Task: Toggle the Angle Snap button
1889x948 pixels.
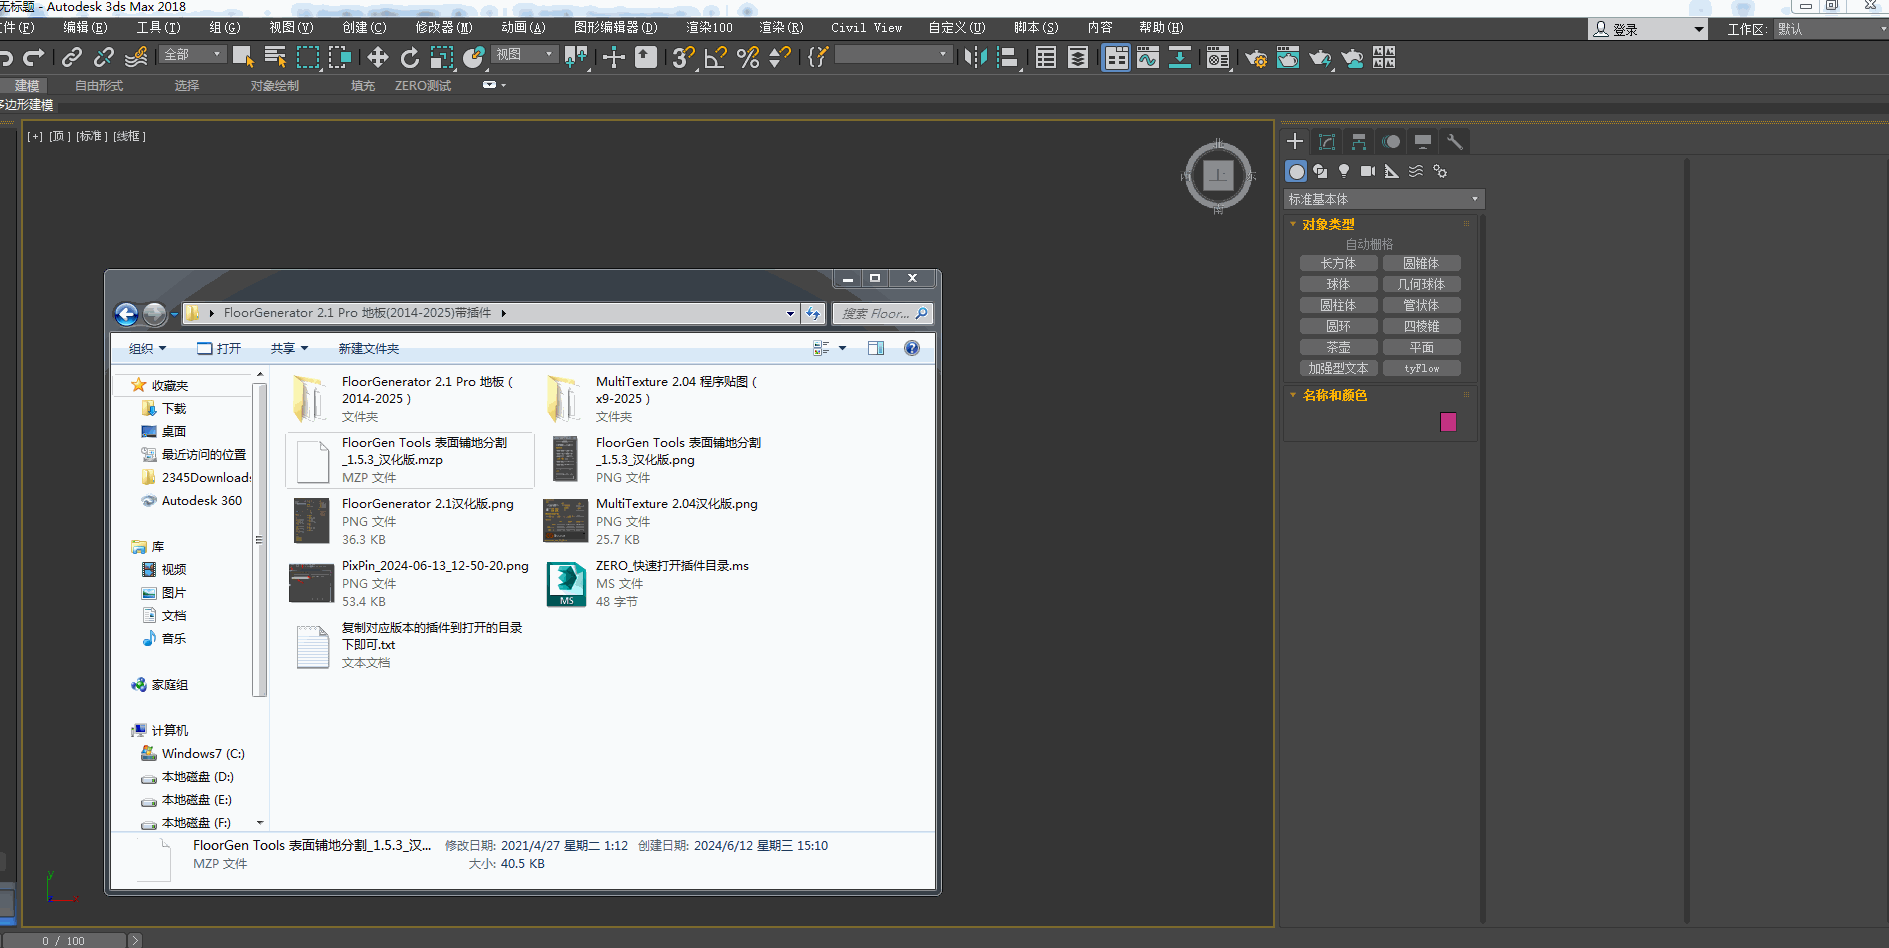Action: click(715, 58)
